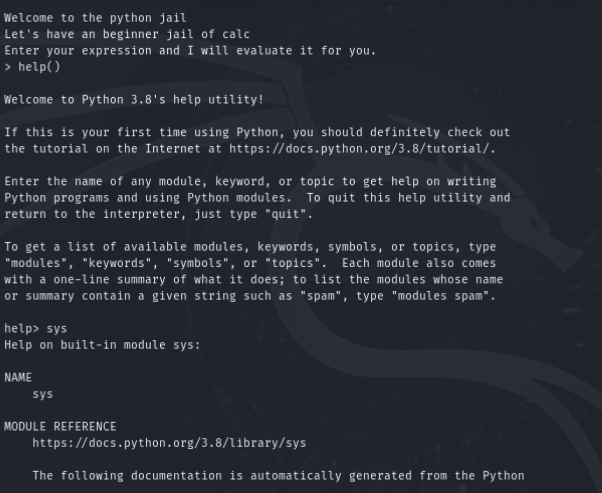This screenshot has height=493, width=602.
Task: Click the 'help> sys' prompt line
Action: click(37, 328)
